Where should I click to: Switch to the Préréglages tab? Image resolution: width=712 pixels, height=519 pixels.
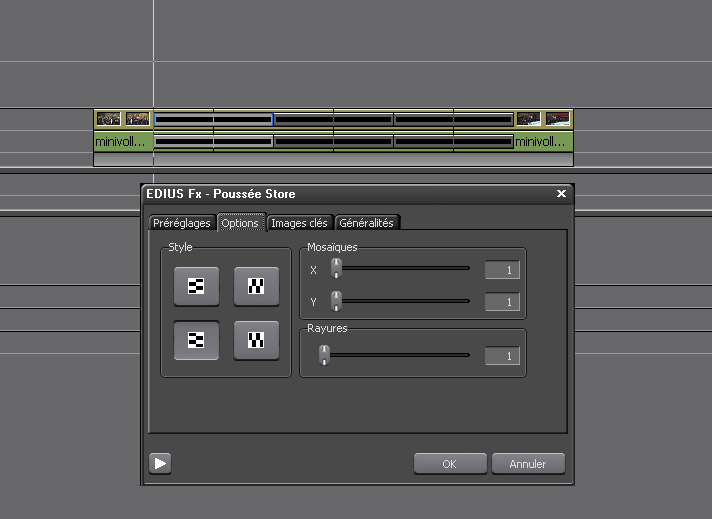(182, 223)
